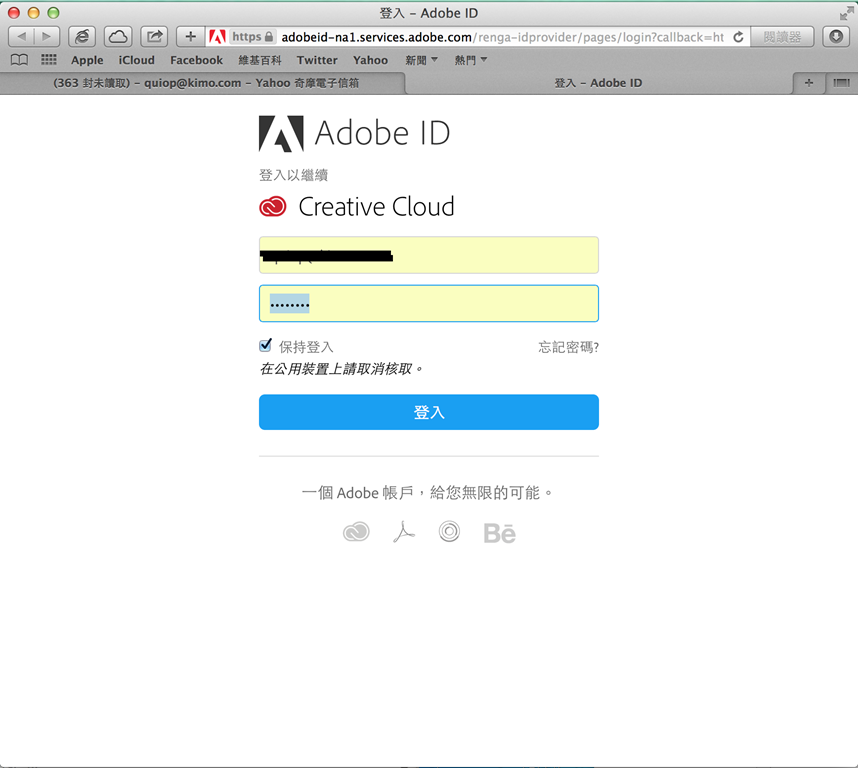Image resolution: width=858 pixels, height=768 pixels.
Task: Expand the 熱門 bookmarks folder
Action: [x=471, y=60]
